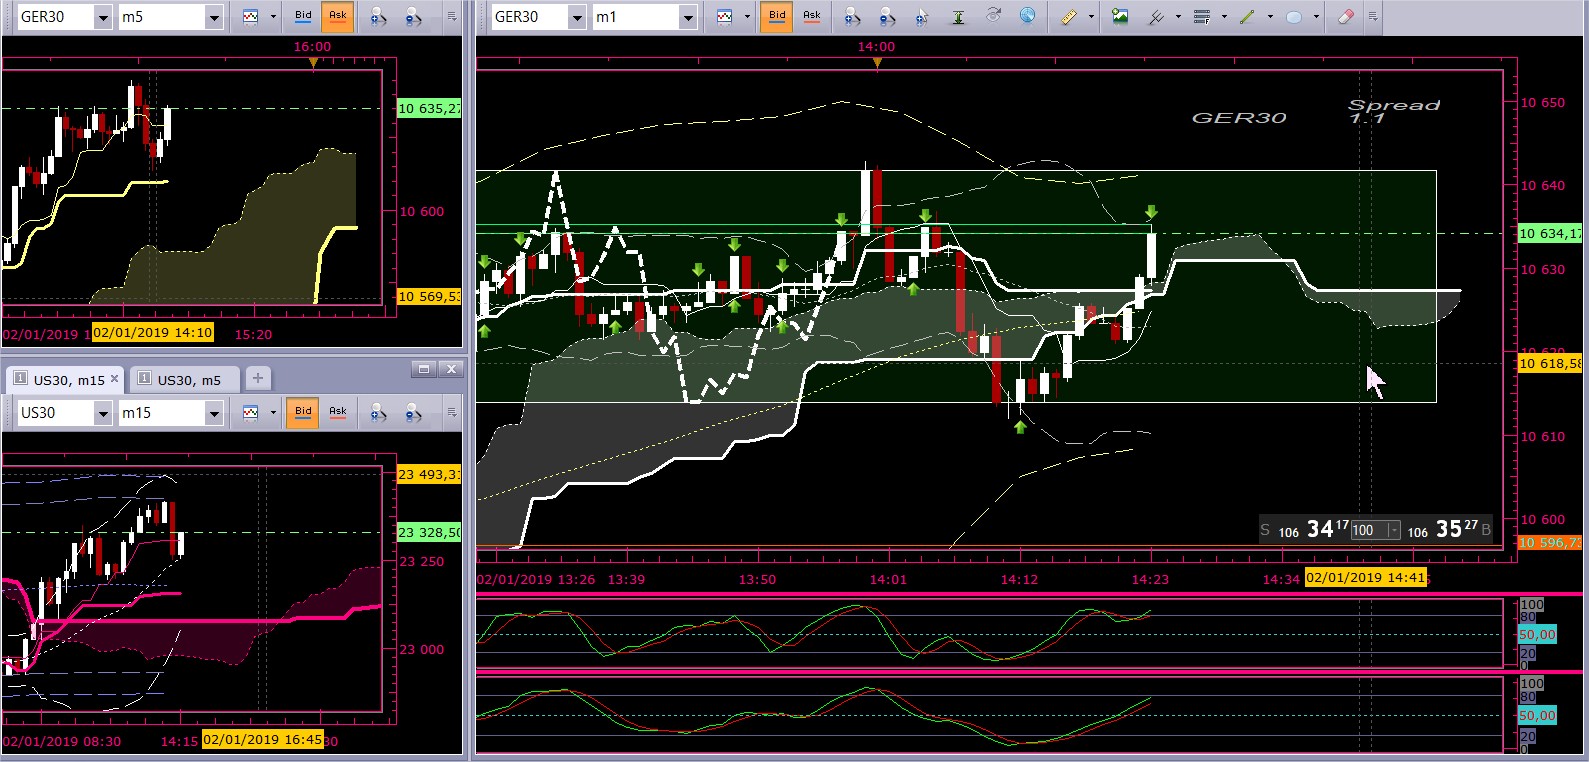Toggle Bid price in US30 chart
Viewport: 1589px width, 762px height.
pyautogui.click(x=303, y=413)
